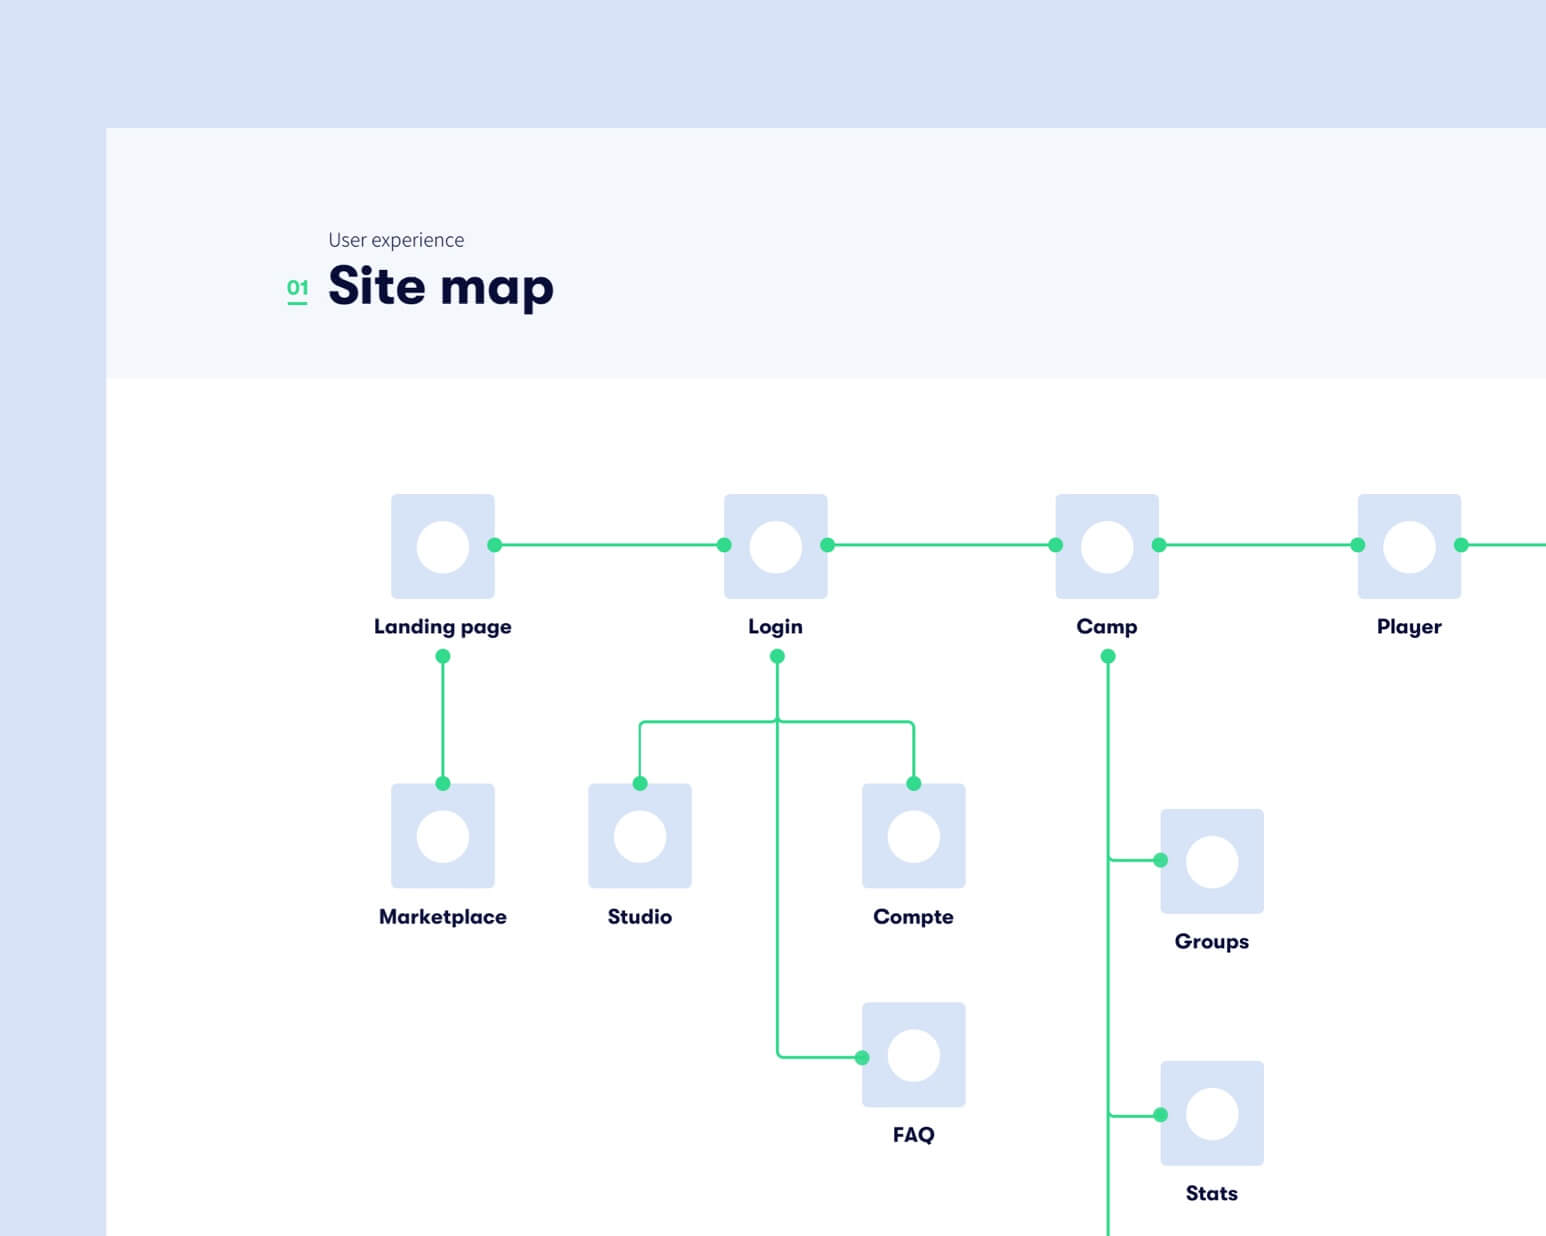Screen dimensions: 1546x1236
Task: Select the Login node icon
Action: pyautogui.click(x=776, y=546)
